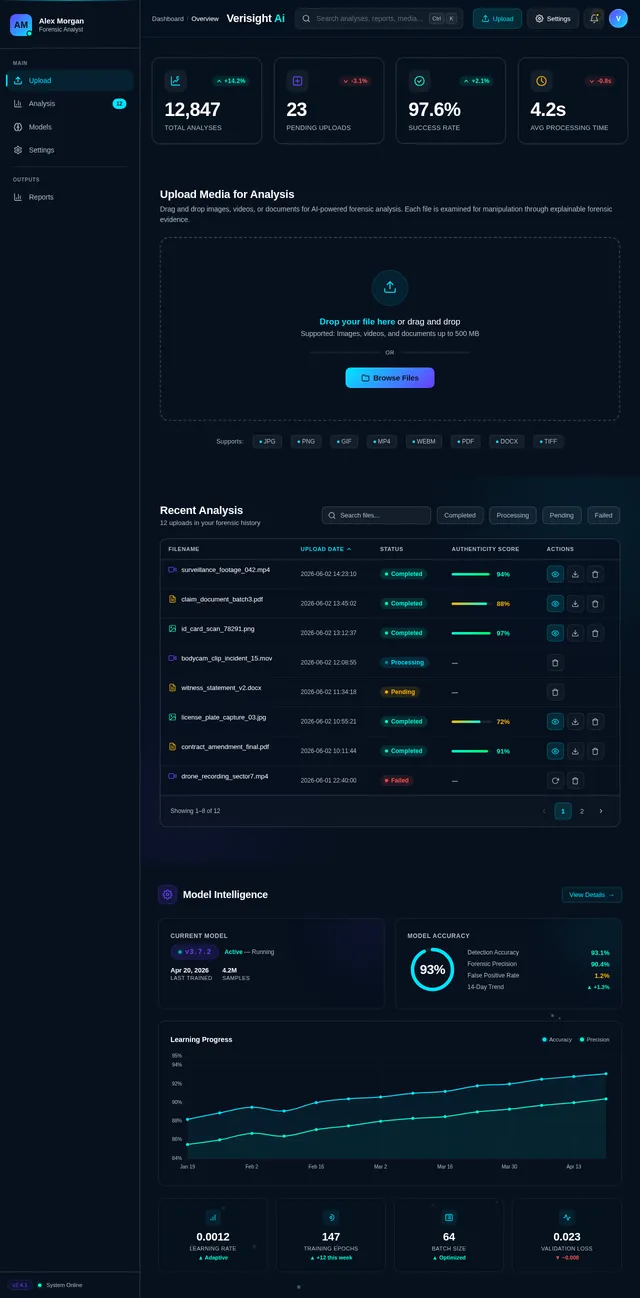
Task: Download claim_document_batch3.pdf report
Action: pyautogui.click(x=575, y=604)
